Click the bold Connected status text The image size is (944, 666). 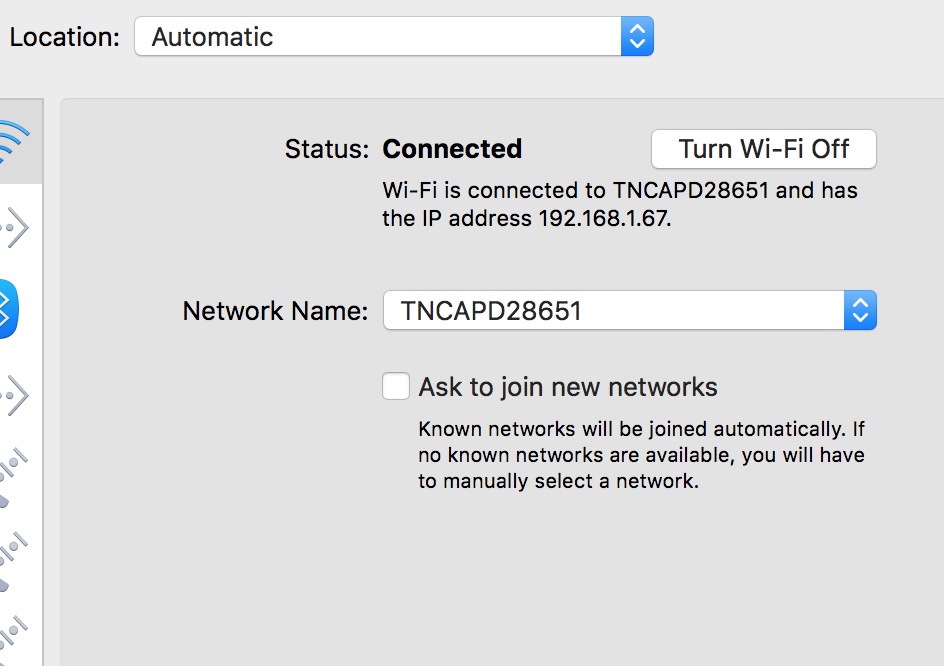[x=452, y=149]
